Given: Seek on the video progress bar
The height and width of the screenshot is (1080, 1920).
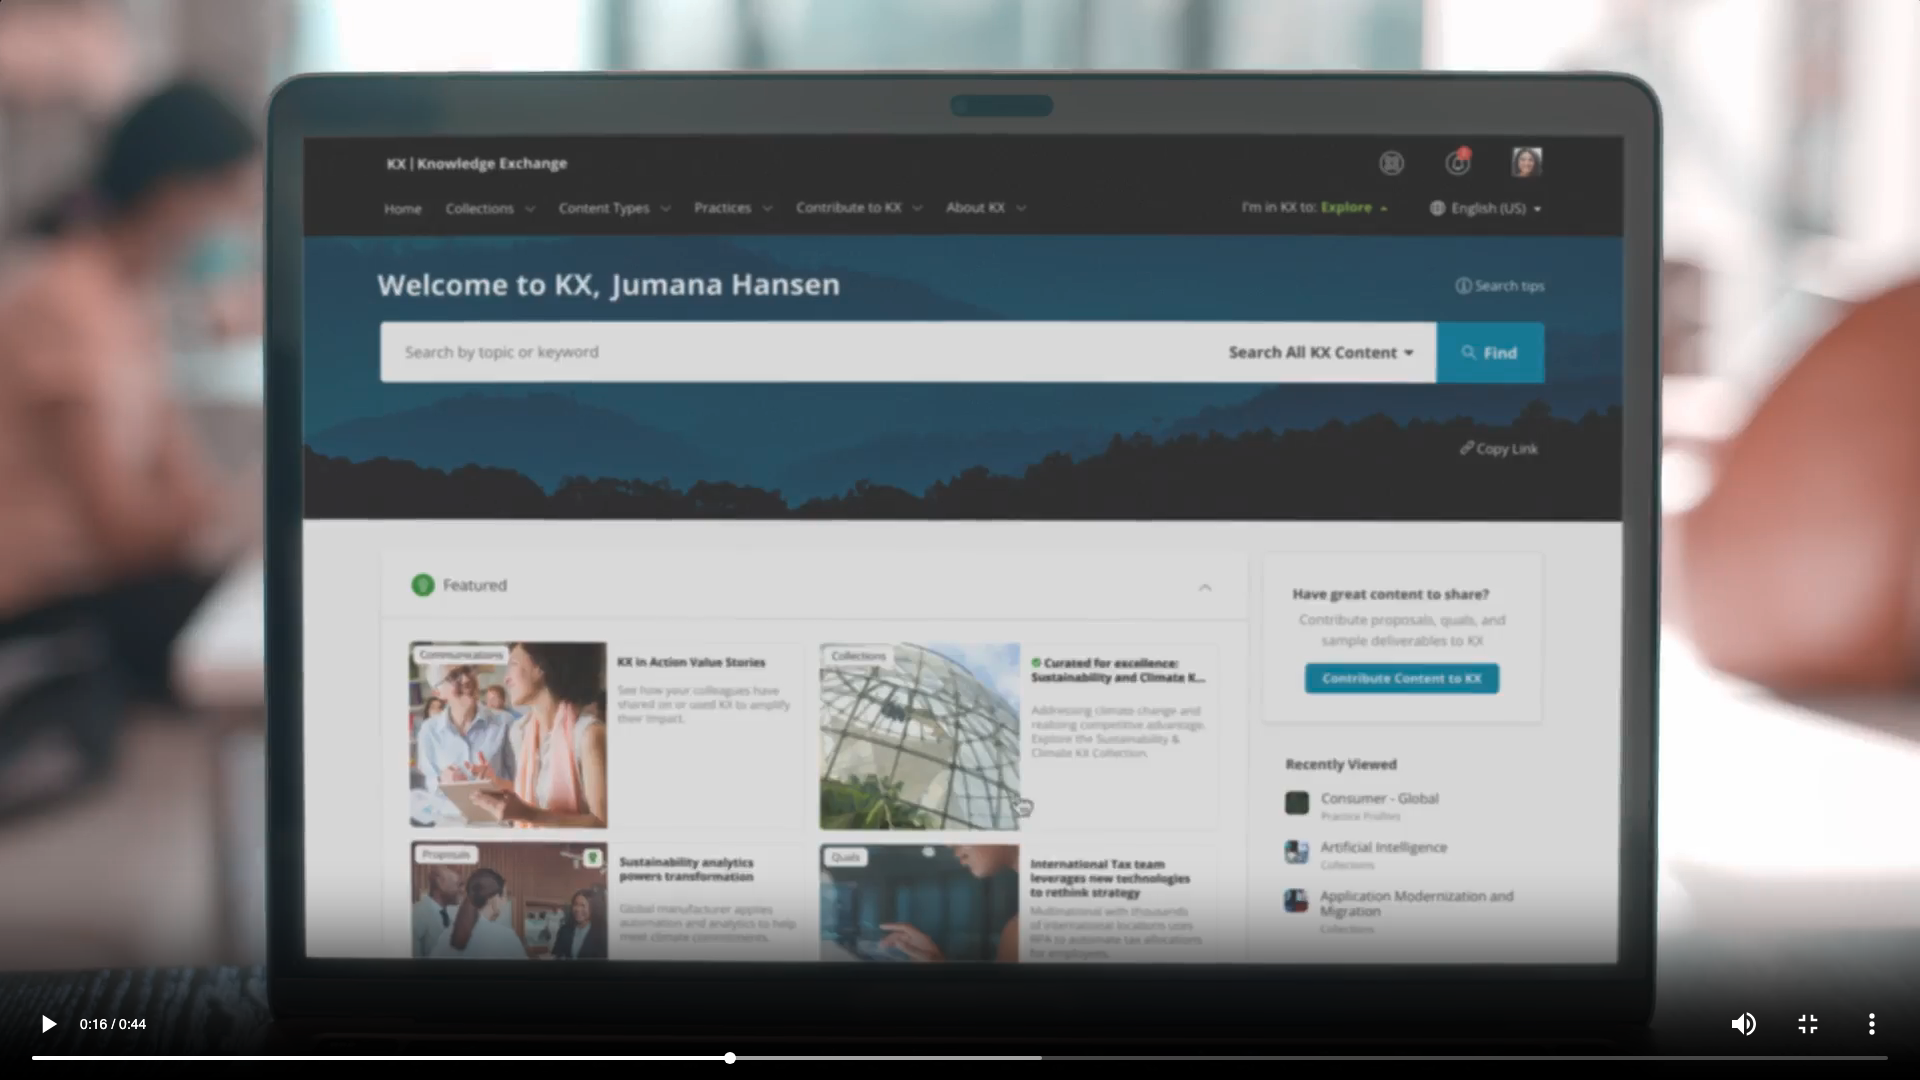Looking at the screenshot, I should tap(960, 1057).
